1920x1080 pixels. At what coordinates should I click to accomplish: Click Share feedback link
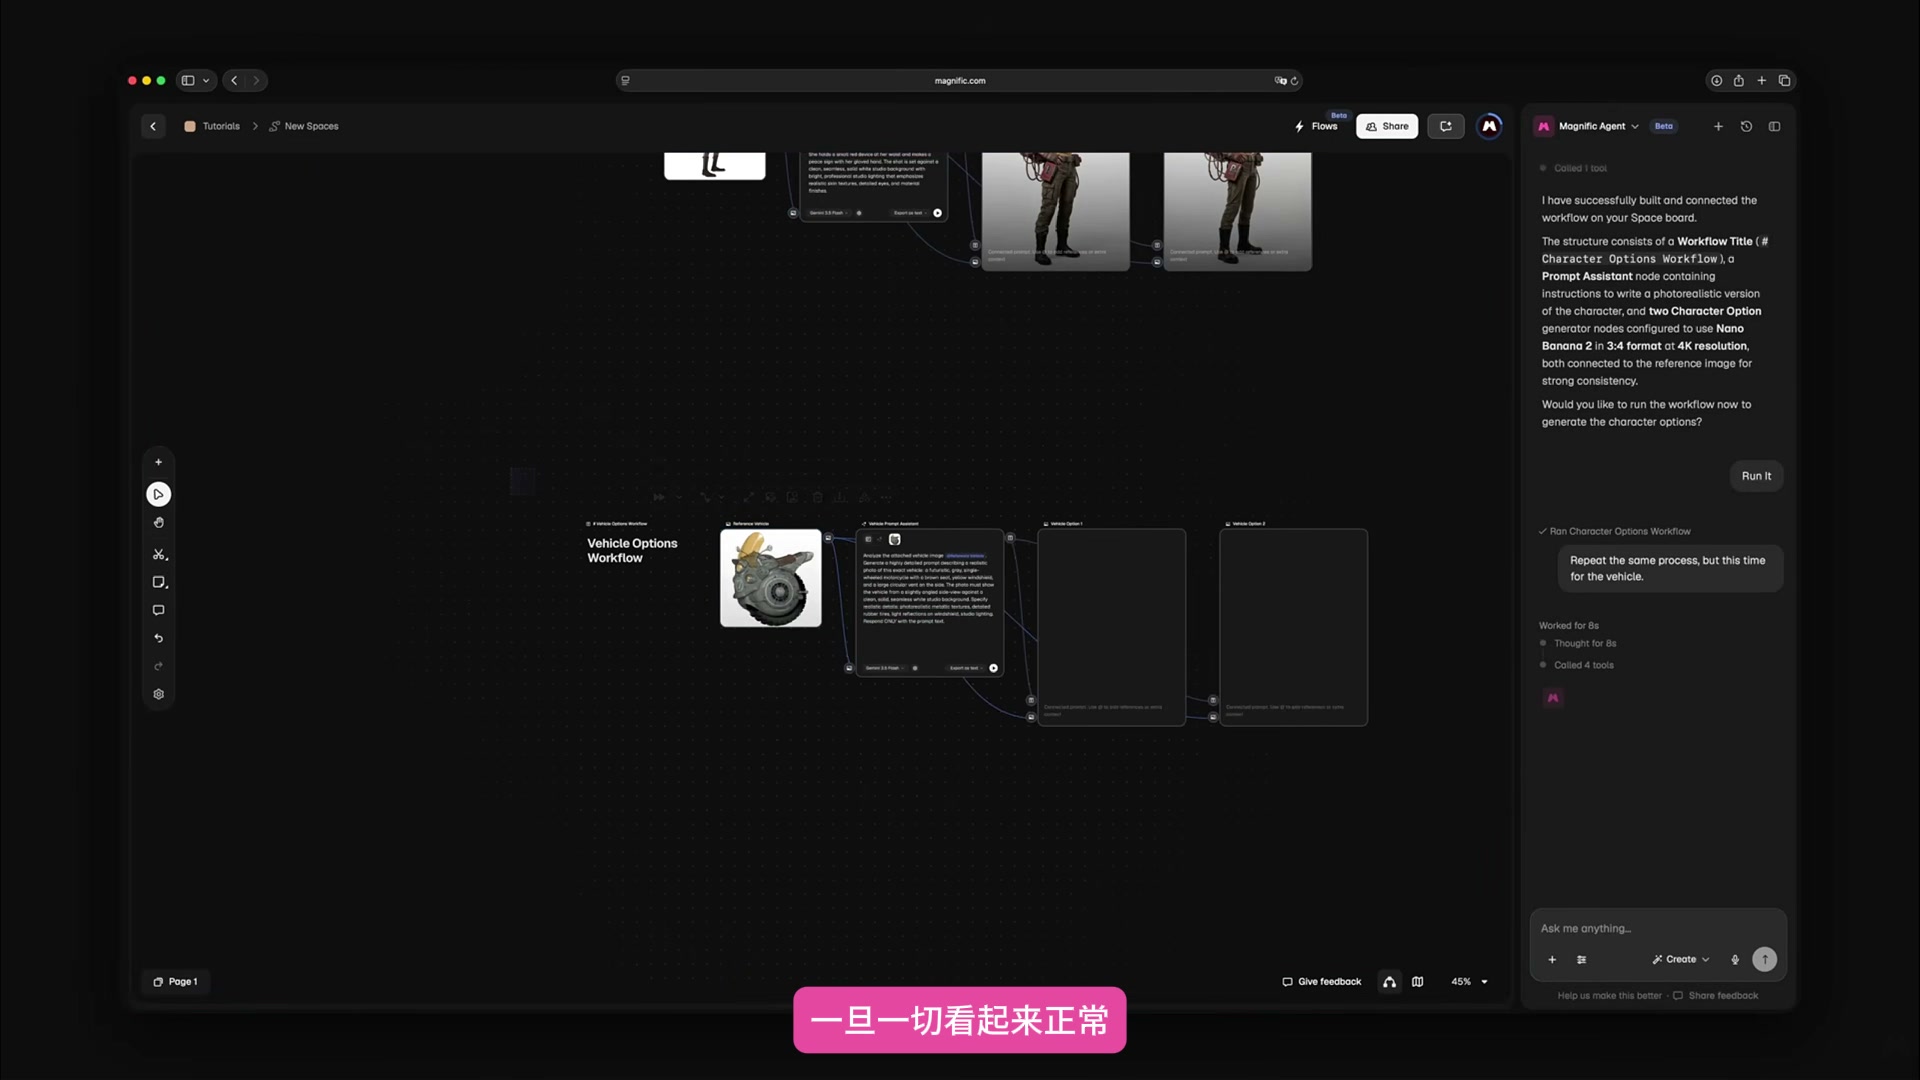(x=1716, y=996)
